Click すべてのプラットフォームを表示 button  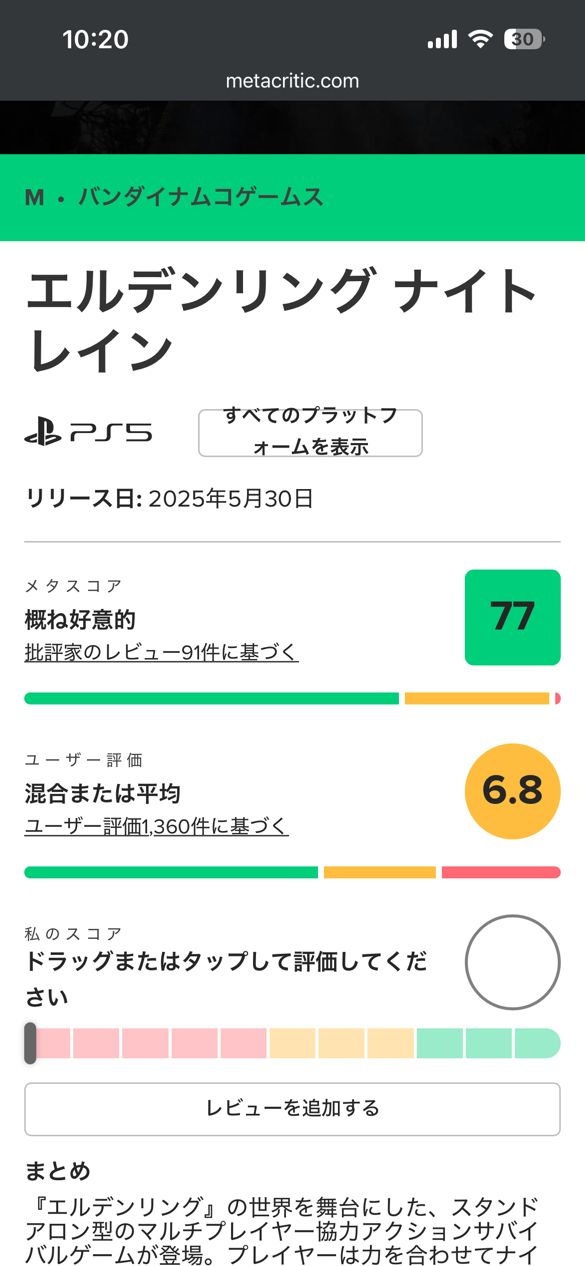click(x=310, y=433)
